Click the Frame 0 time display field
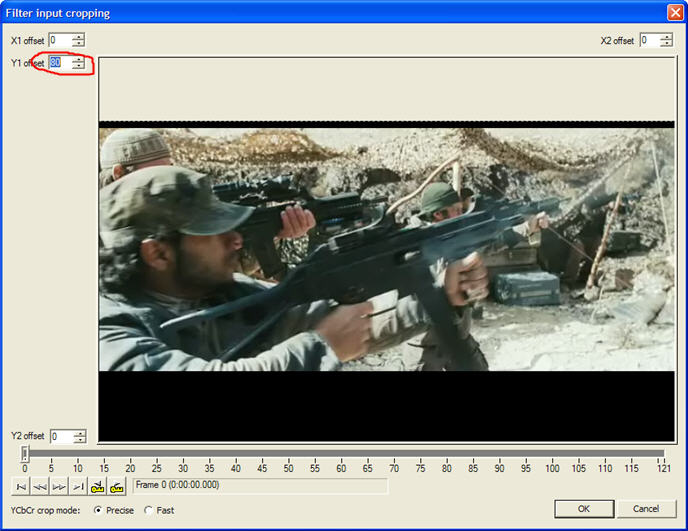688x531 pixels. 260,485
